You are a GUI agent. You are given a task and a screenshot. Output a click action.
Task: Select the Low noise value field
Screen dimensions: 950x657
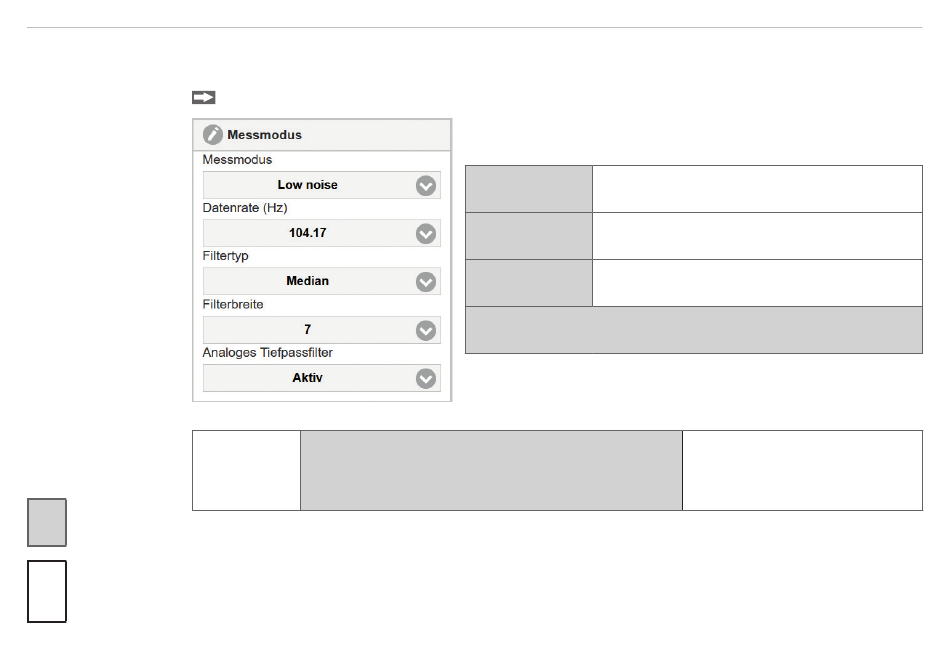point(322,185)
